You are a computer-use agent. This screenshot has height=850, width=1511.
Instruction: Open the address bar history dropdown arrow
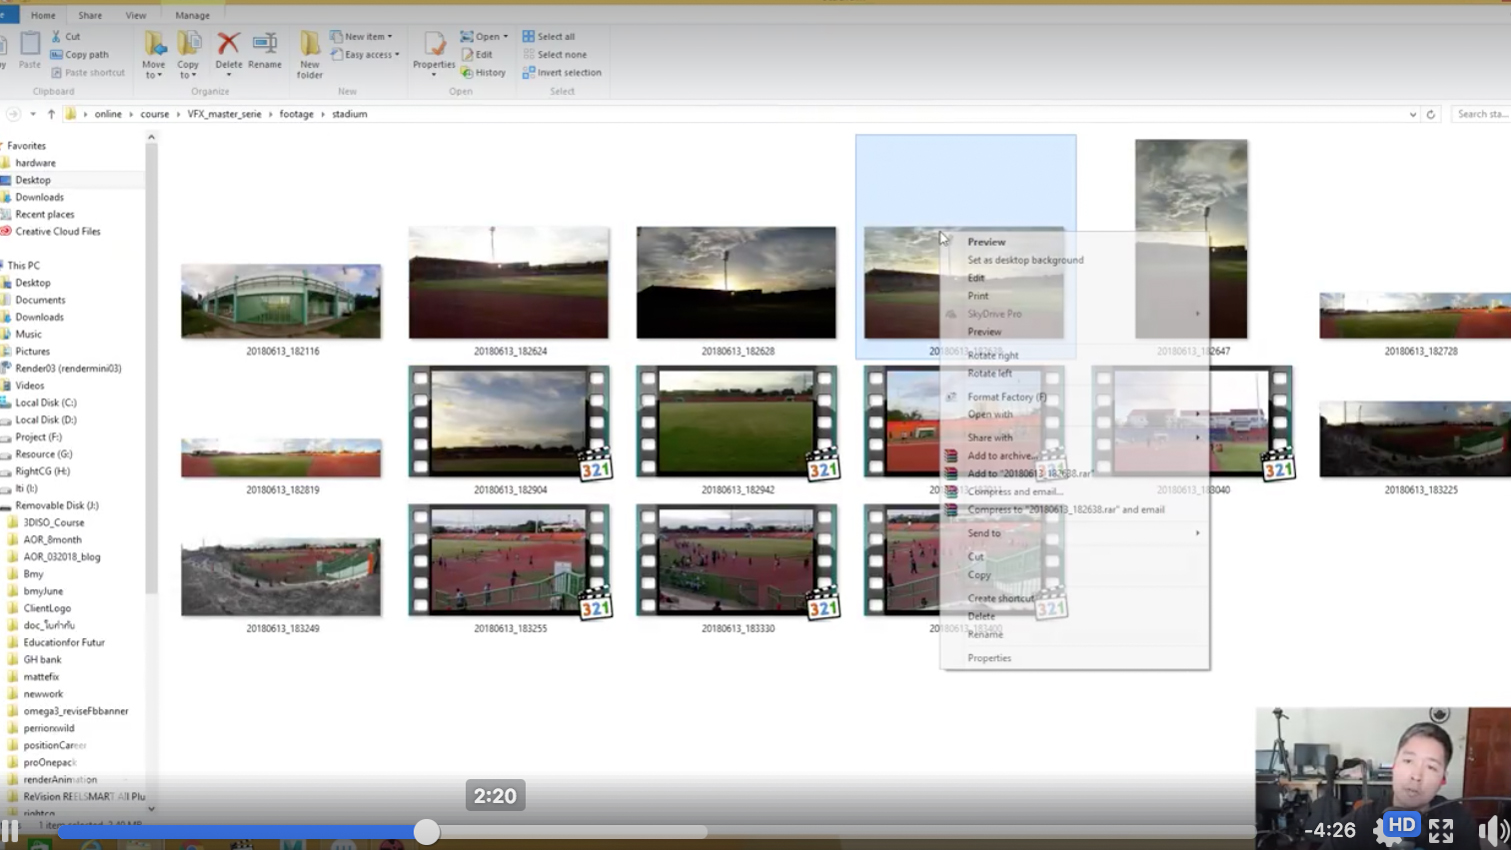[x=1412, y=115]
